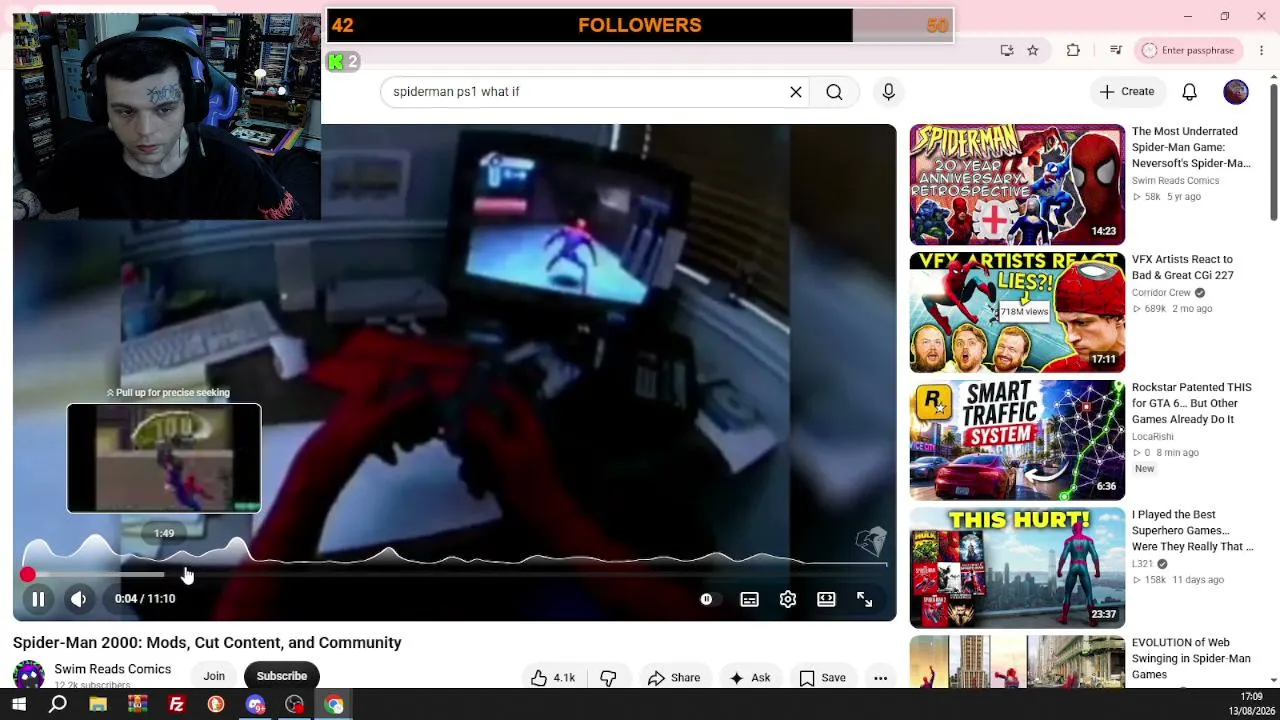The height and width of the screenshot is (720, 1280).
Task: Click the install app icon in address bar
Action: [1007, 50]
